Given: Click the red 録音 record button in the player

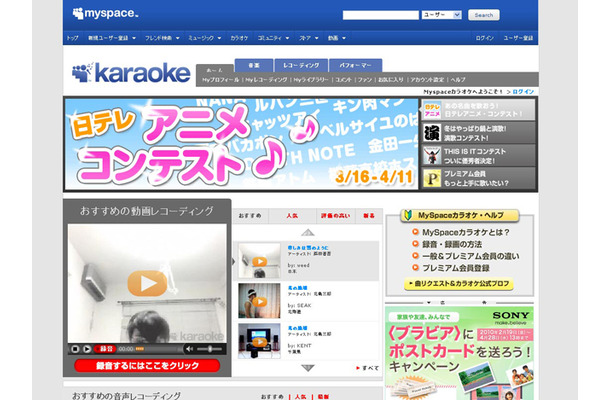Looking at the screenshot, I should (105, 349).
